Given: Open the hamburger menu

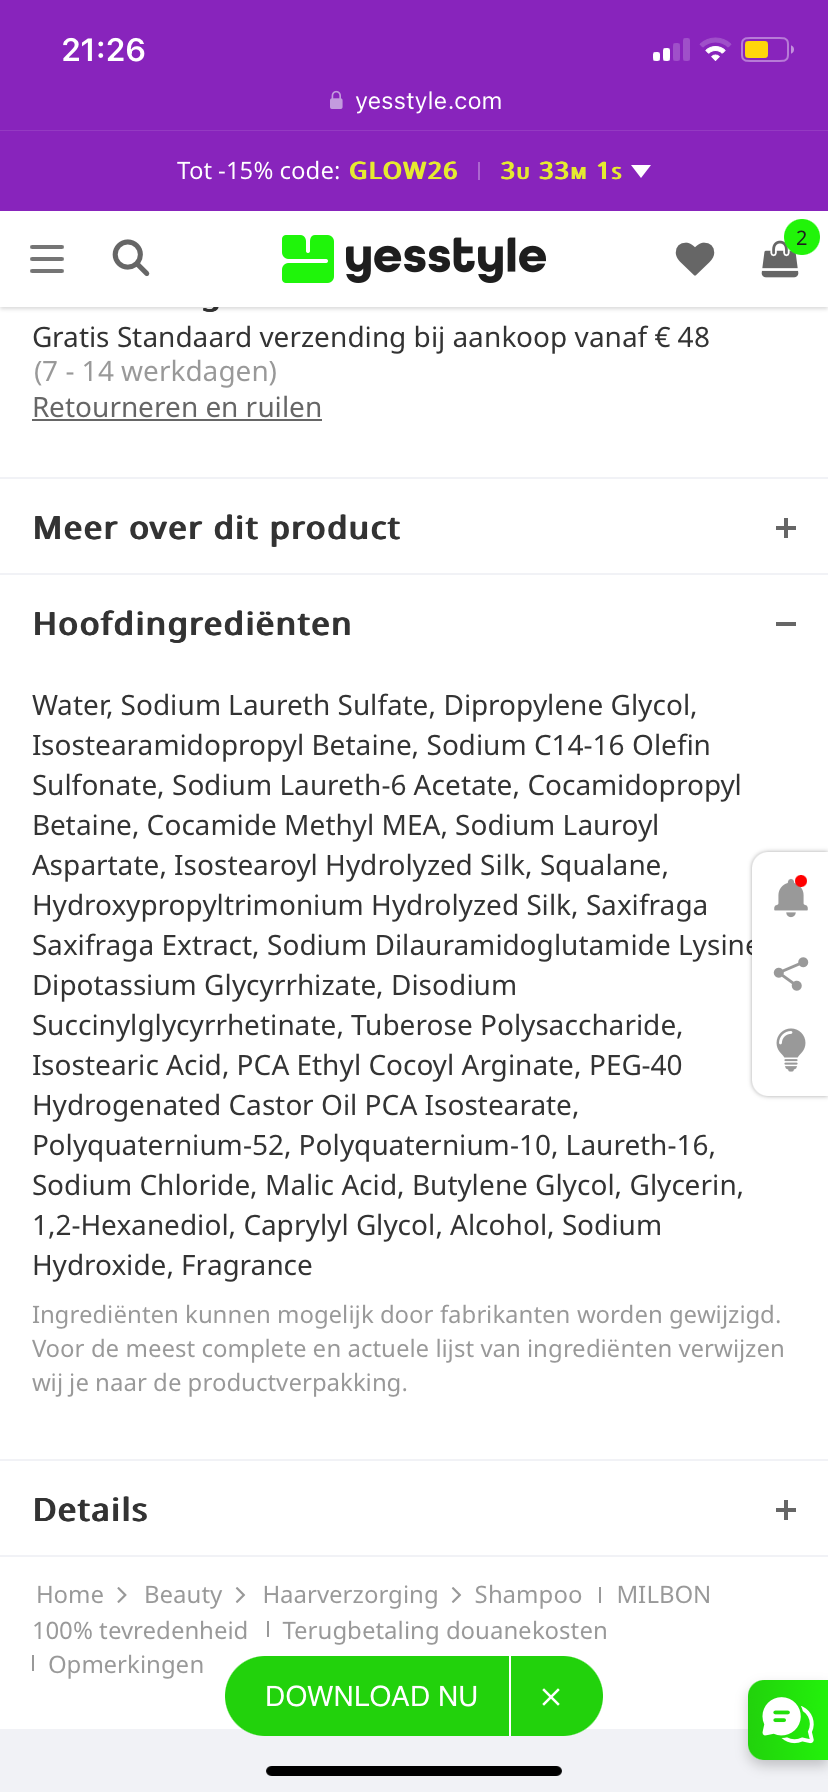Looking at the screenshot, I should 47,259.
